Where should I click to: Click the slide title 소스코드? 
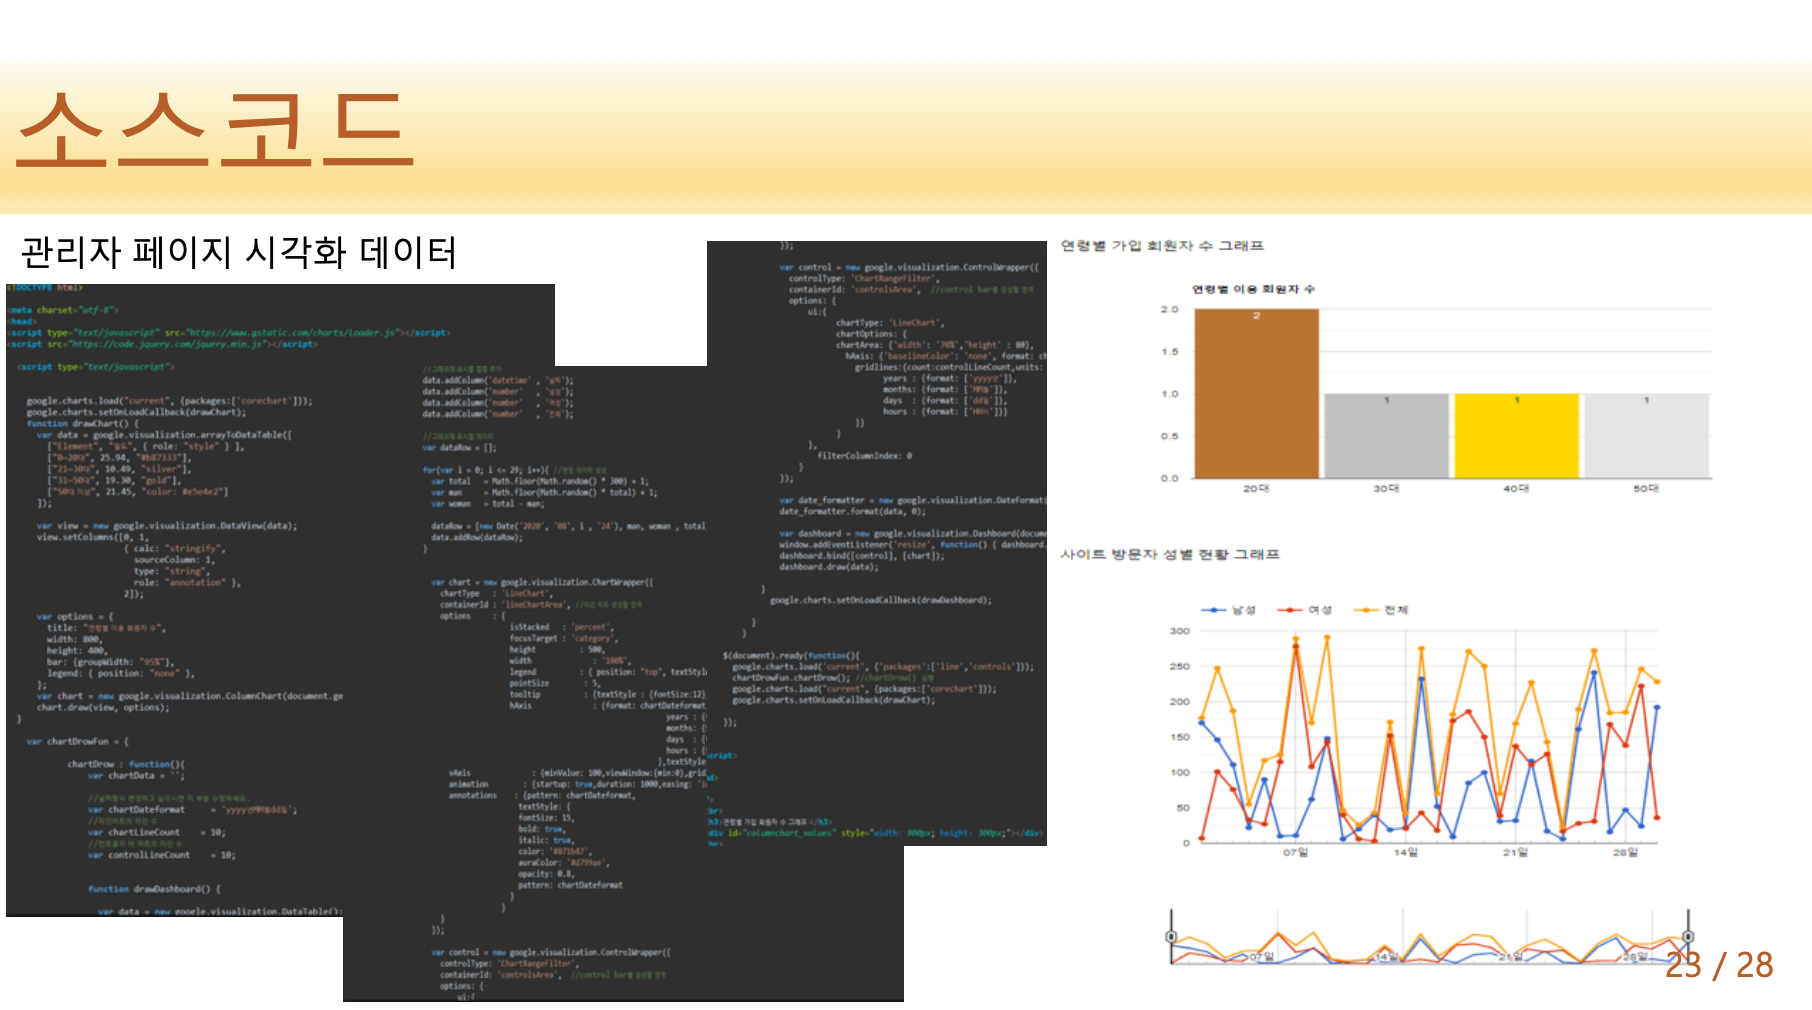coord(214,130)
